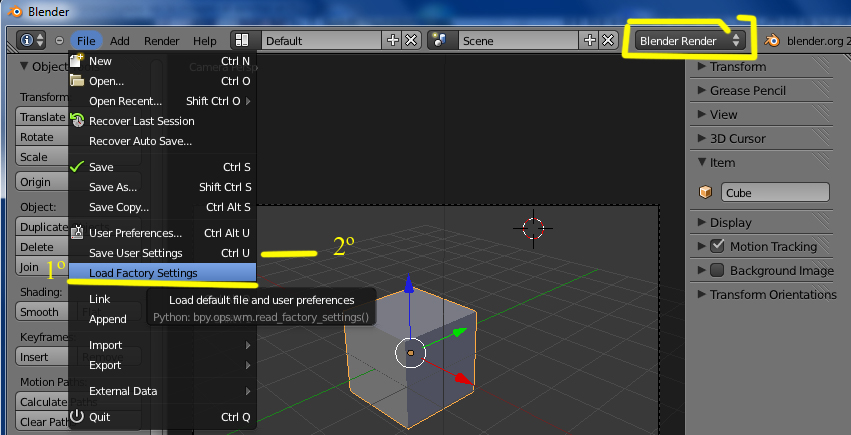
Task: Click the Quit power icon
Action: [x=77, y=417]
